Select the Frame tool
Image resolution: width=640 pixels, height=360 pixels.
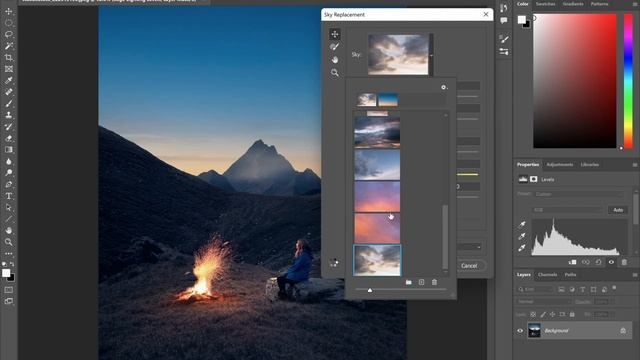(x=9, y=69)
